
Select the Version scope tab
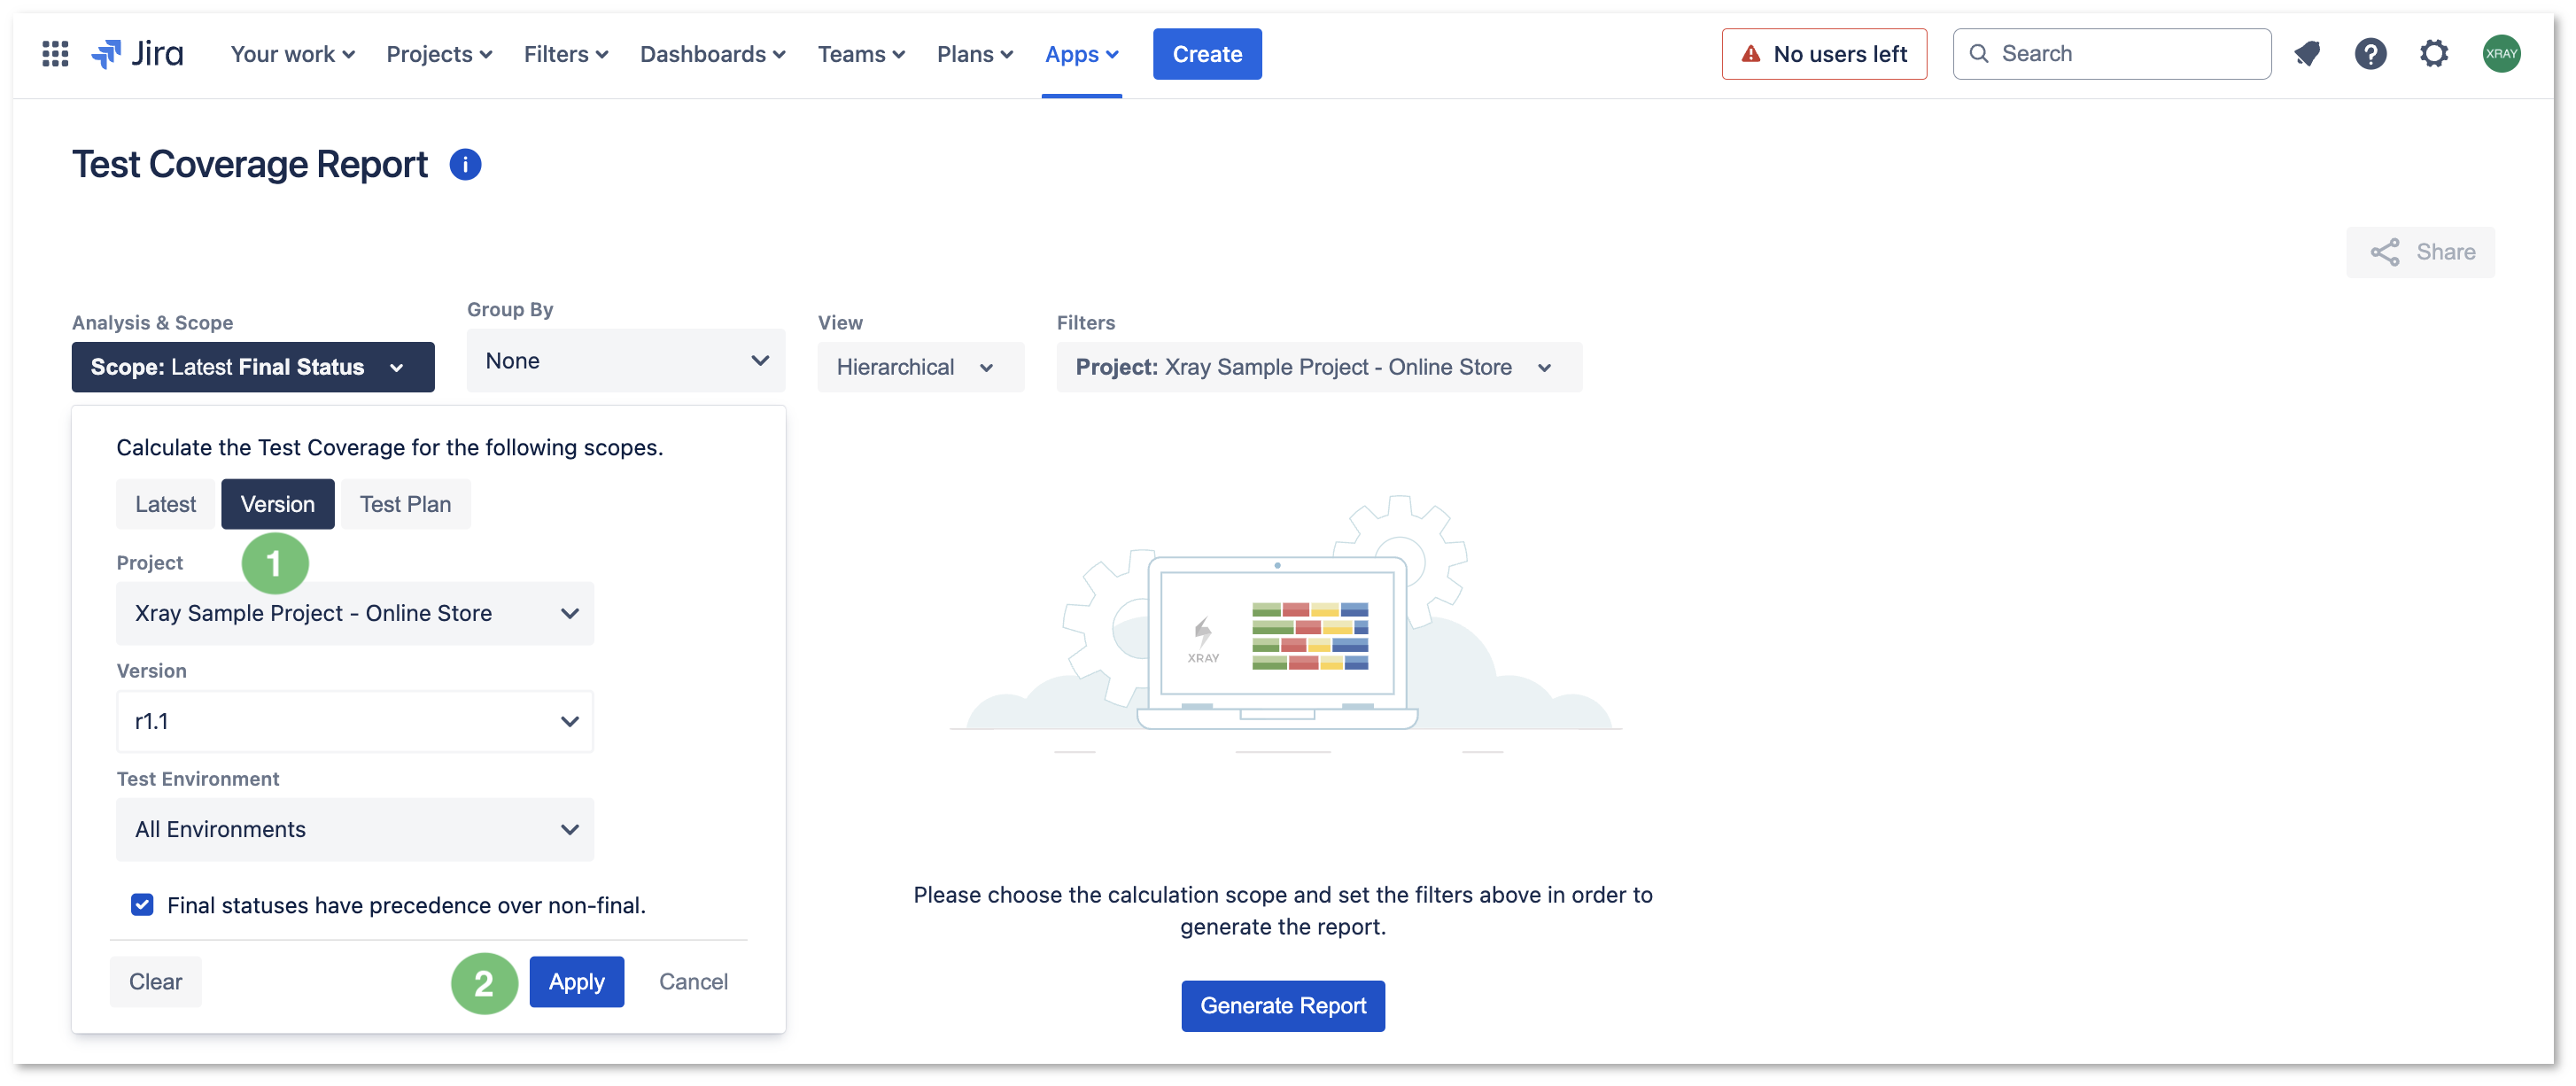coord(278,504)
